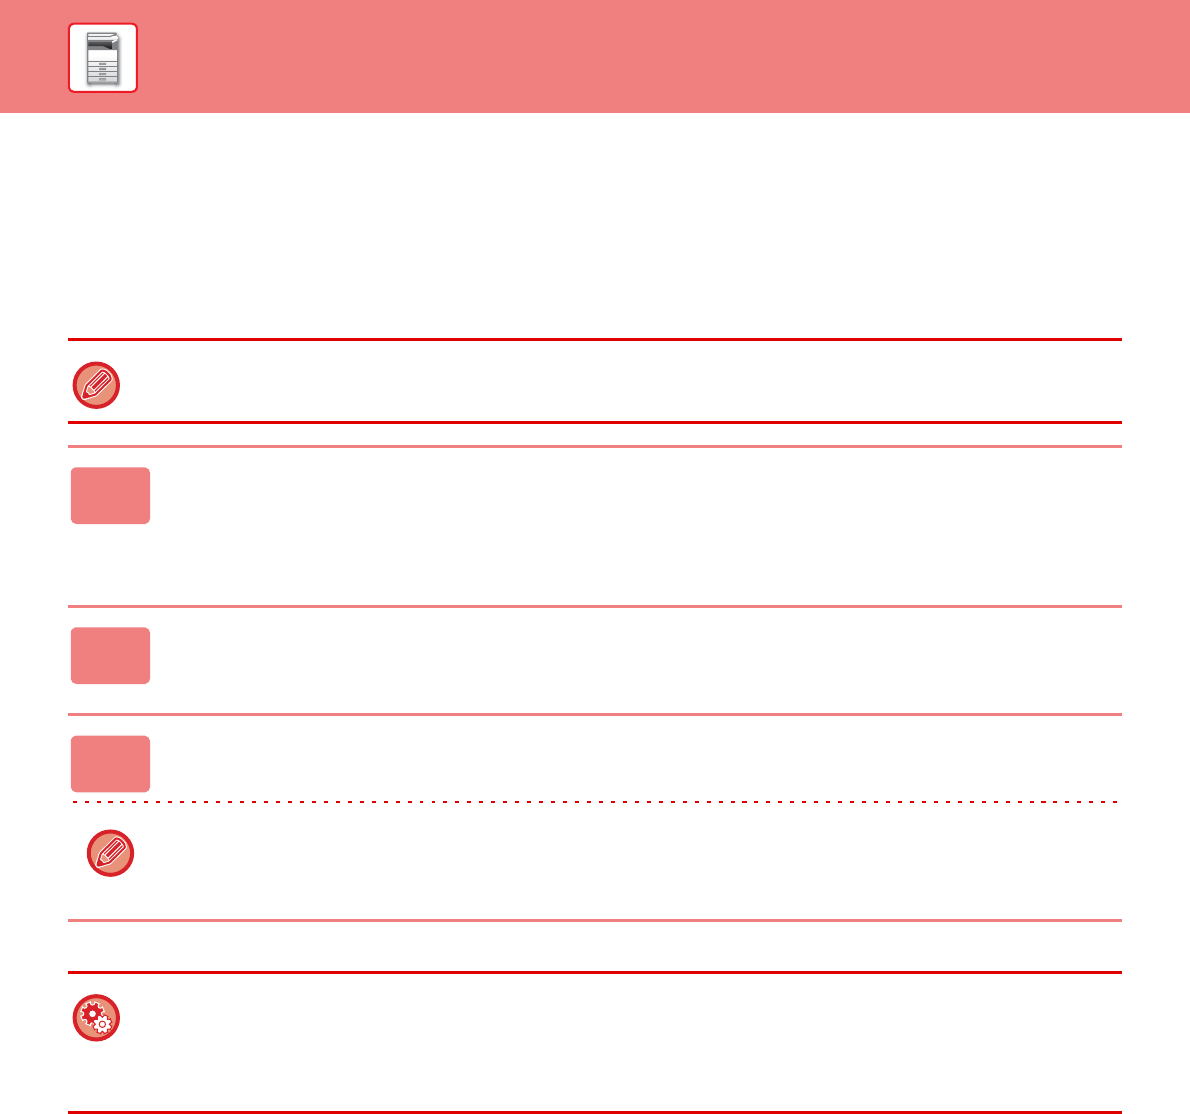Click the thick red line above the top note

pos(595,340)
